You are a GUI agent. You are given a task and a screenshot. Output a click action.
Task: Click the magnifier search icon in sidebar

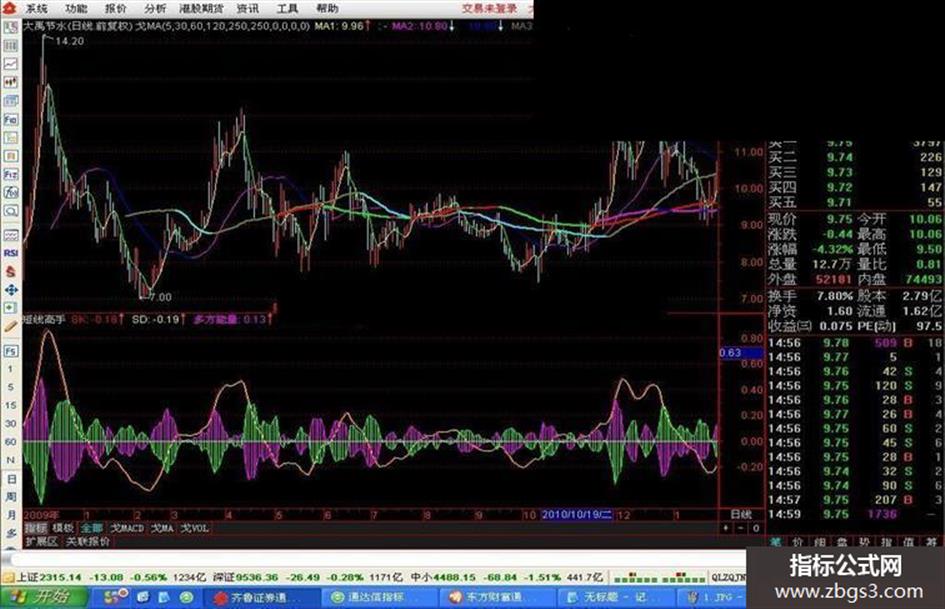[x=11, y=212]
